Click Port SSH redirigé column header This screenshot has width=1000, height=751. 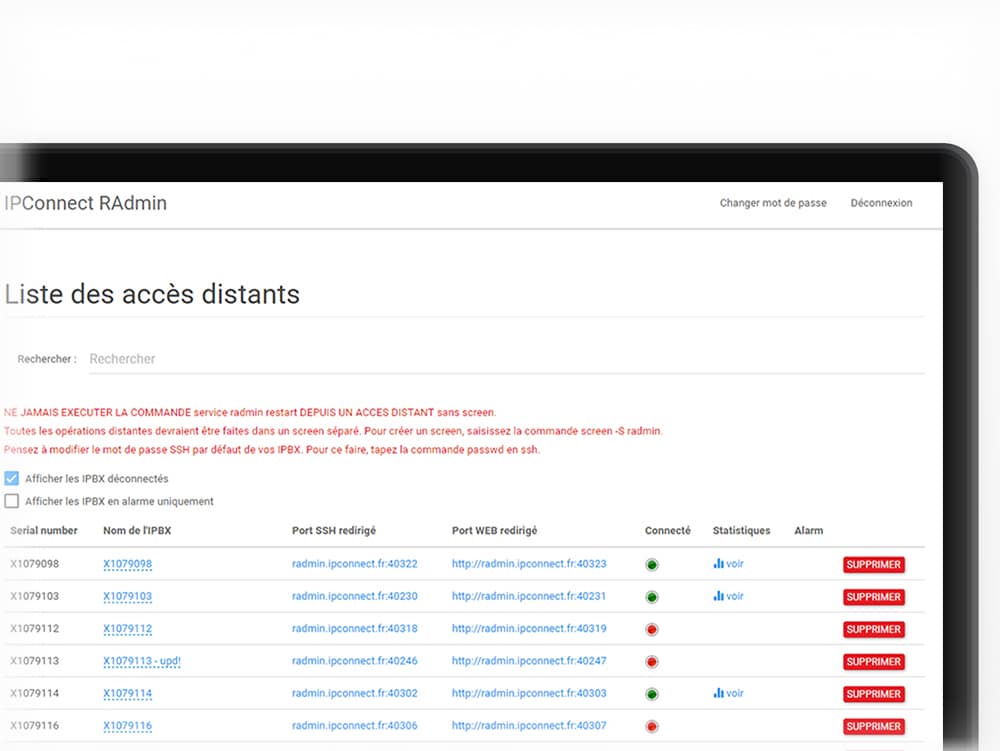pyautogui.click(x=334, y=530)
